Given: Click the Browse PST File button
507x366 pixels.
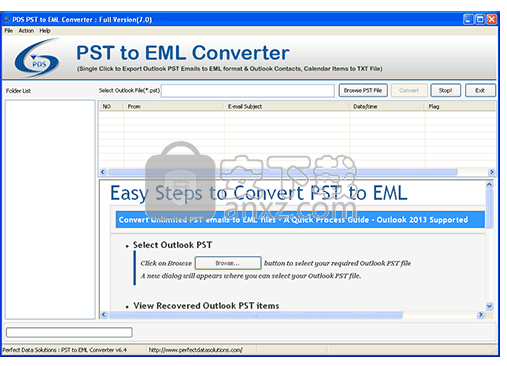Looking at the screenshot, I should click(363, 90).
